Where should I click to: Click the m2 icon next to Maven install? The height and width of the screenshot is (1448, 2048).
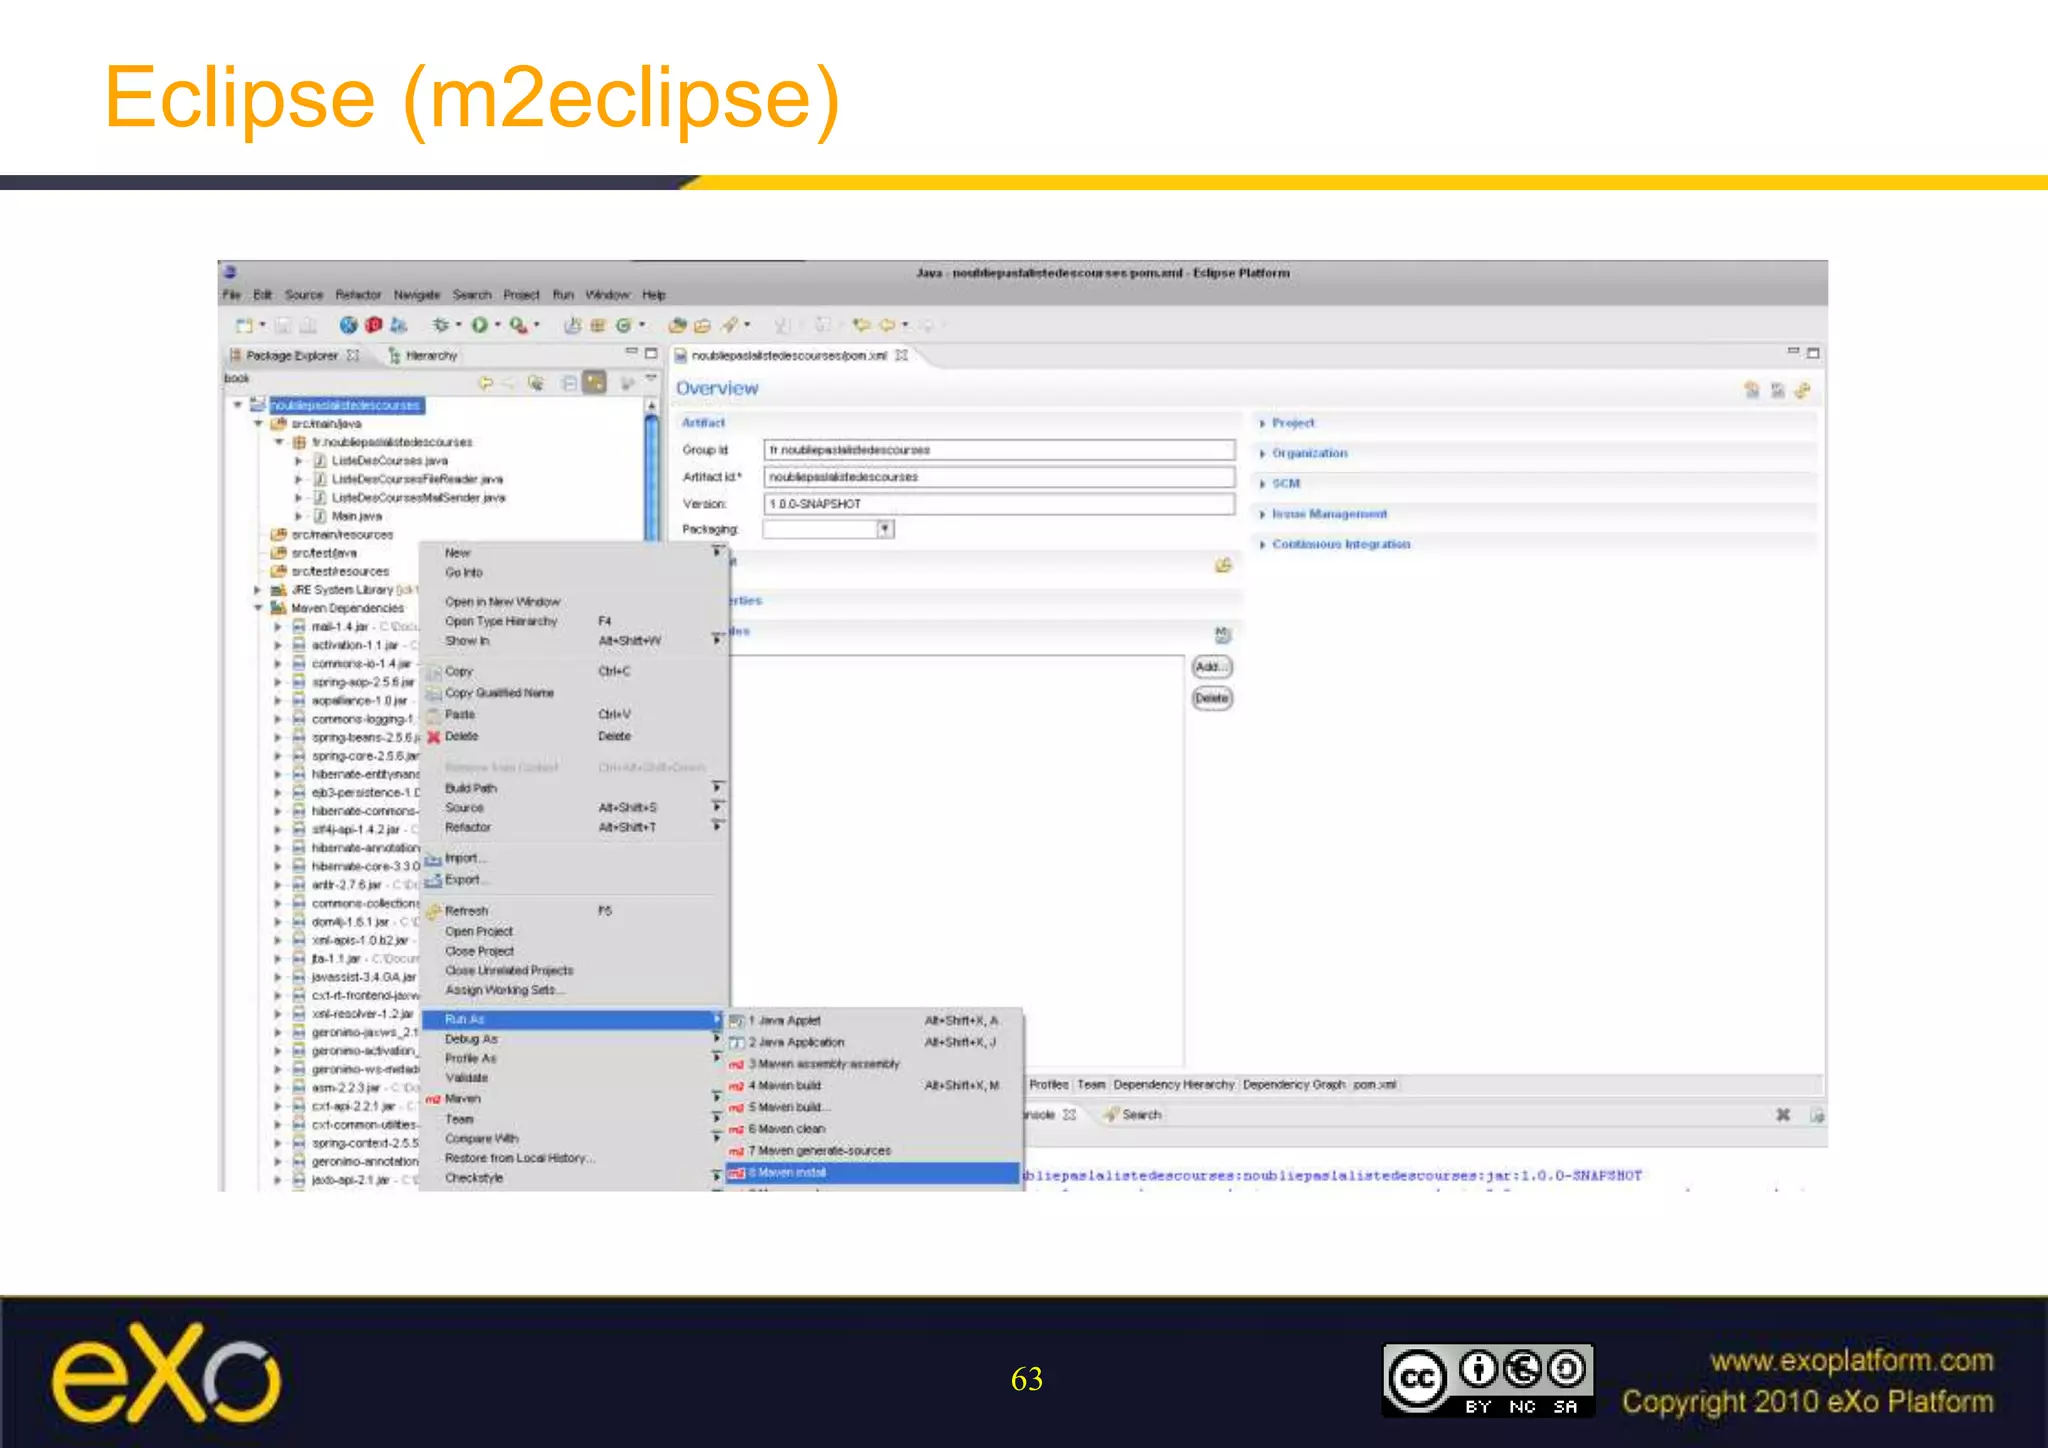point(737,1173)
